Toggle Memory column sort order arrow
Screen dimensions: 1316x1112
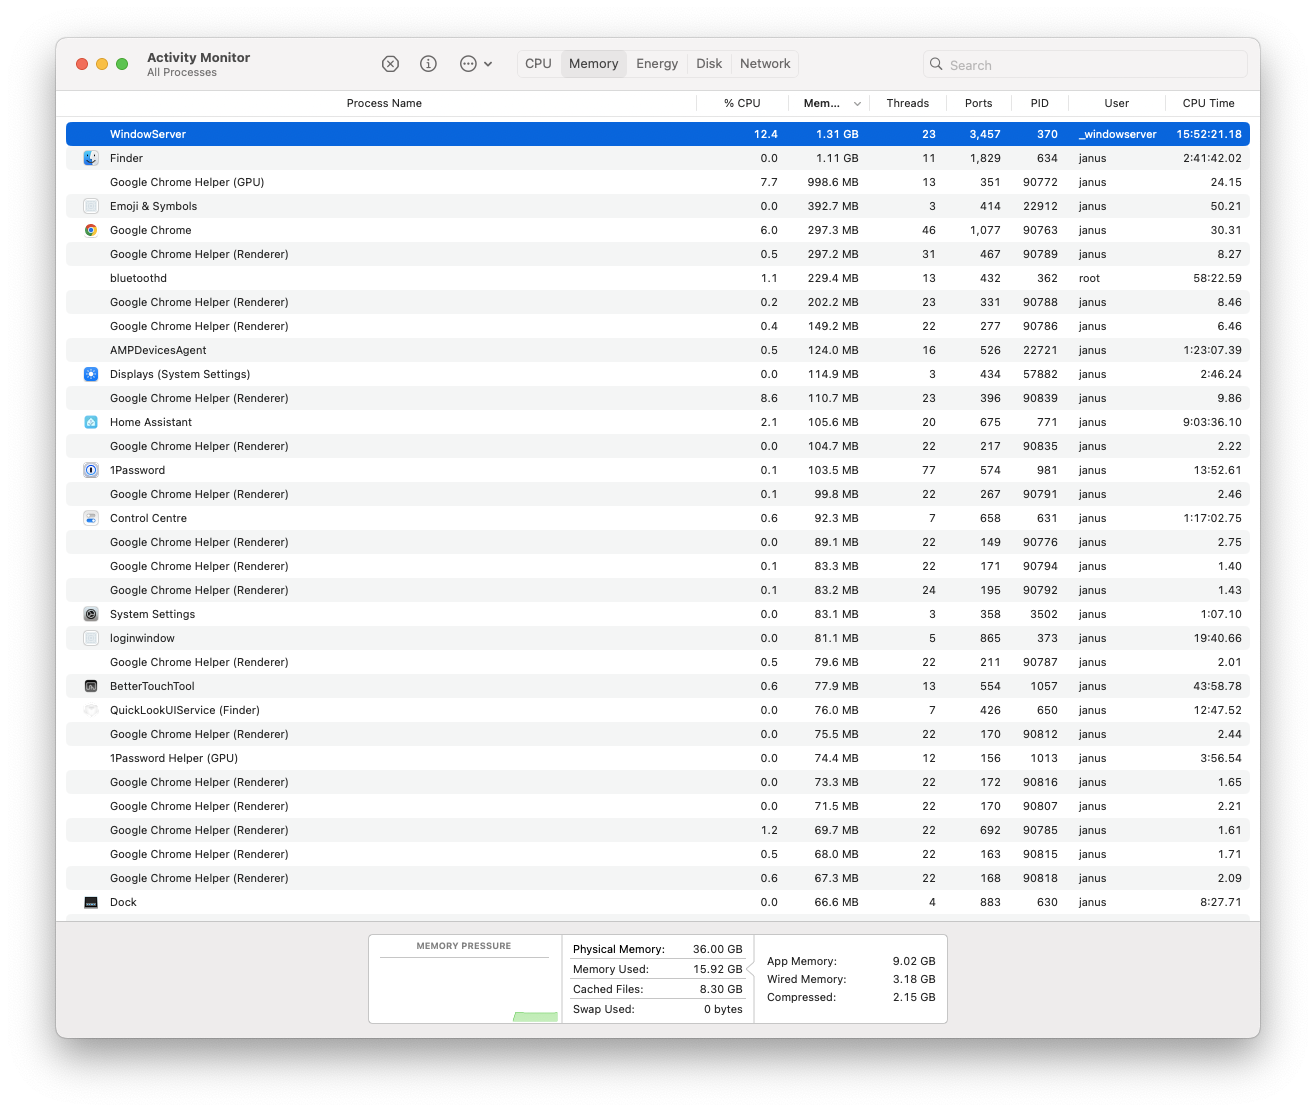coord(857,104)
